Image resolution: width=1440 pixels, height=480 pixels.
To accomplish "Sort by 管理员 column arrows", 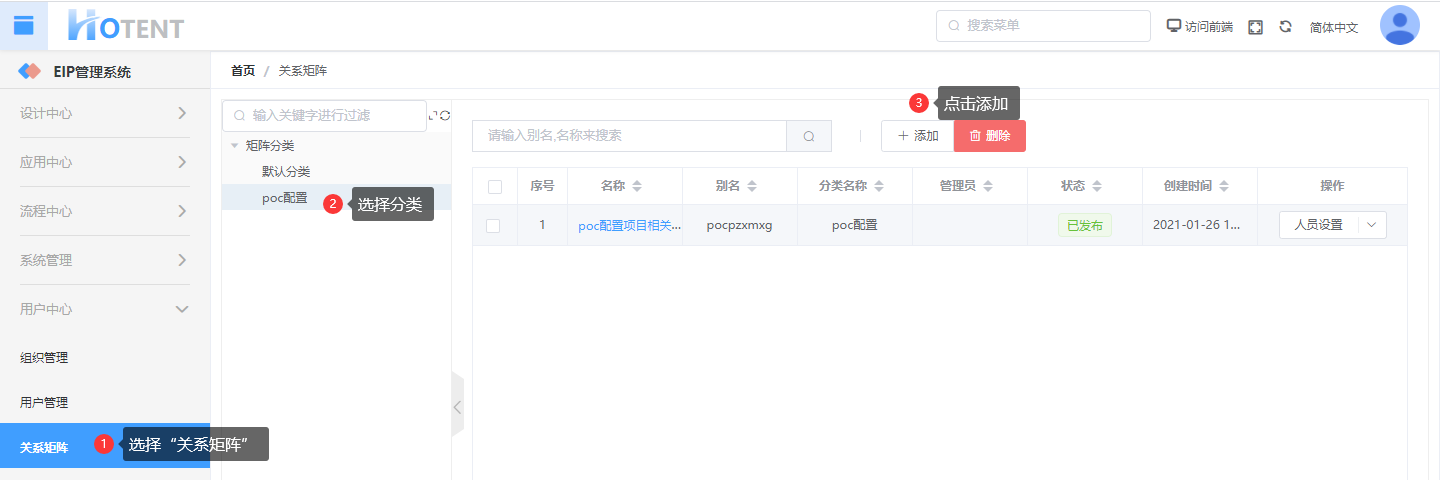I will pos(988,186).
